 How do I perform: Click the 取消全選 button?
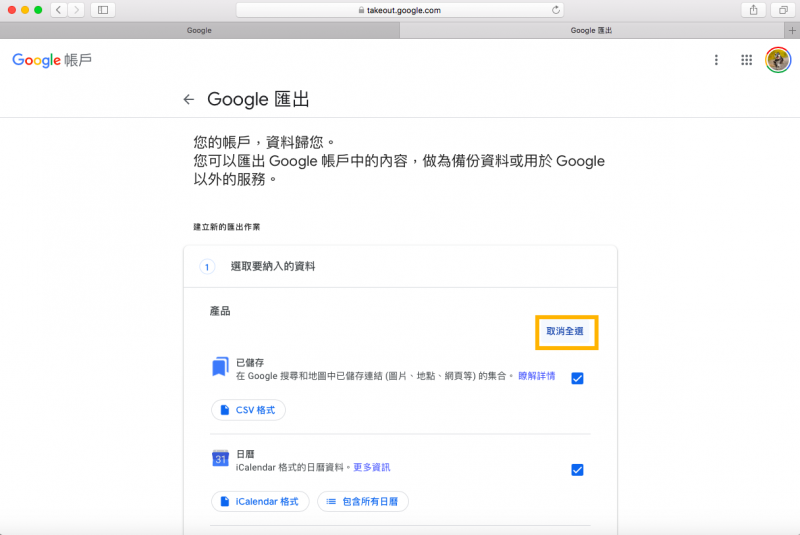click(x=565, y=332)
